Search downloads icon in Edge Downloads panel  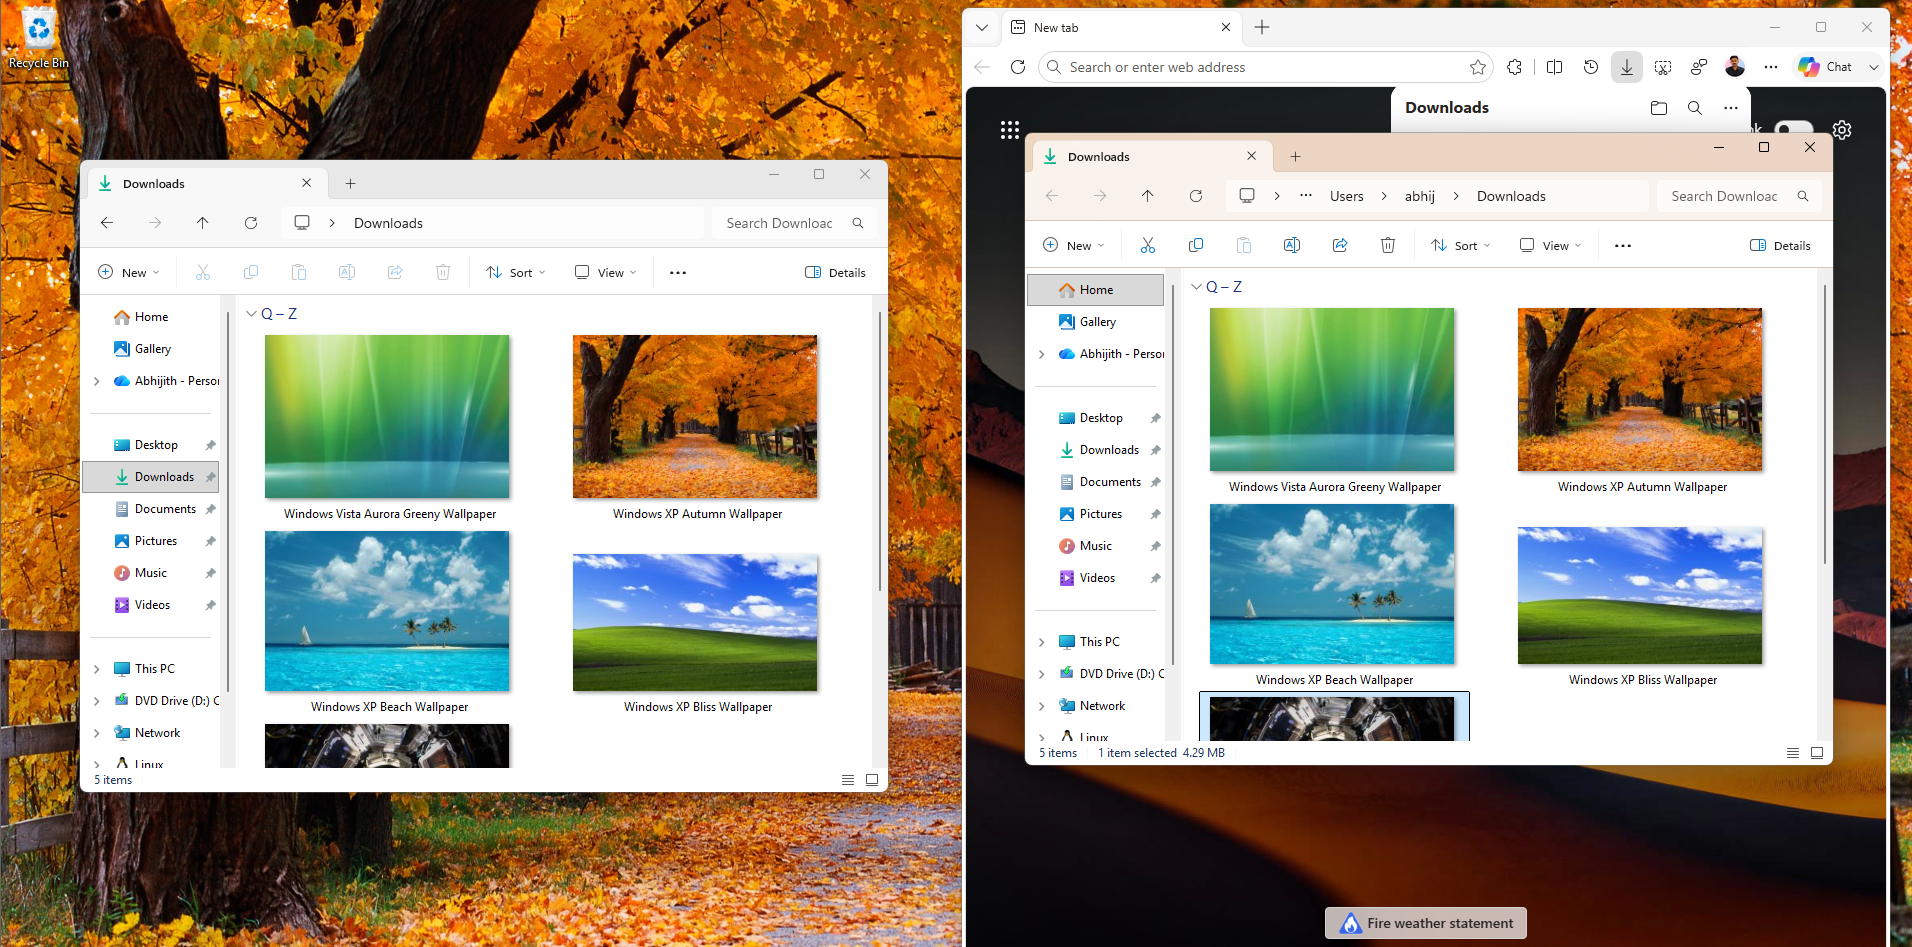pyautogui.click(x=1695, y=108)
